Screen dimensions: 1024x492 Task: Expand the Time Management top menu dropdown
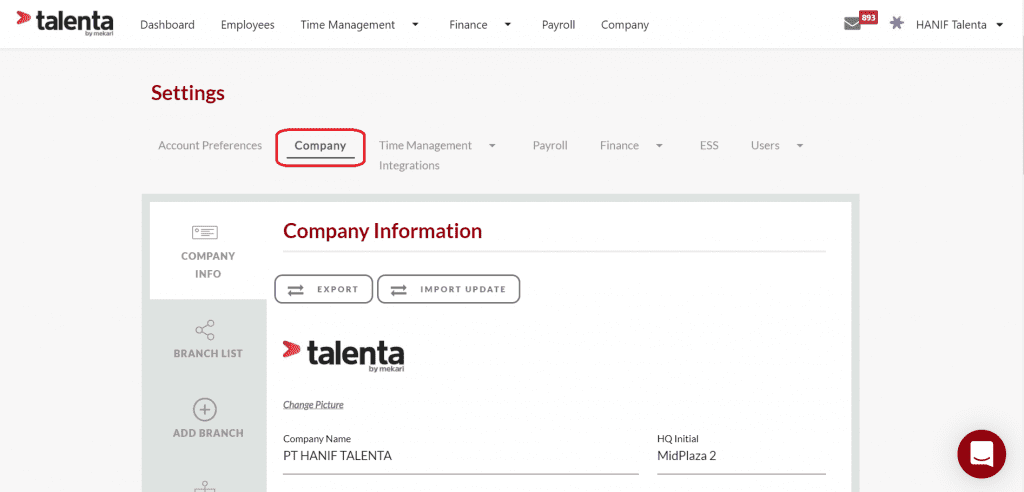(x=415, y=25)
